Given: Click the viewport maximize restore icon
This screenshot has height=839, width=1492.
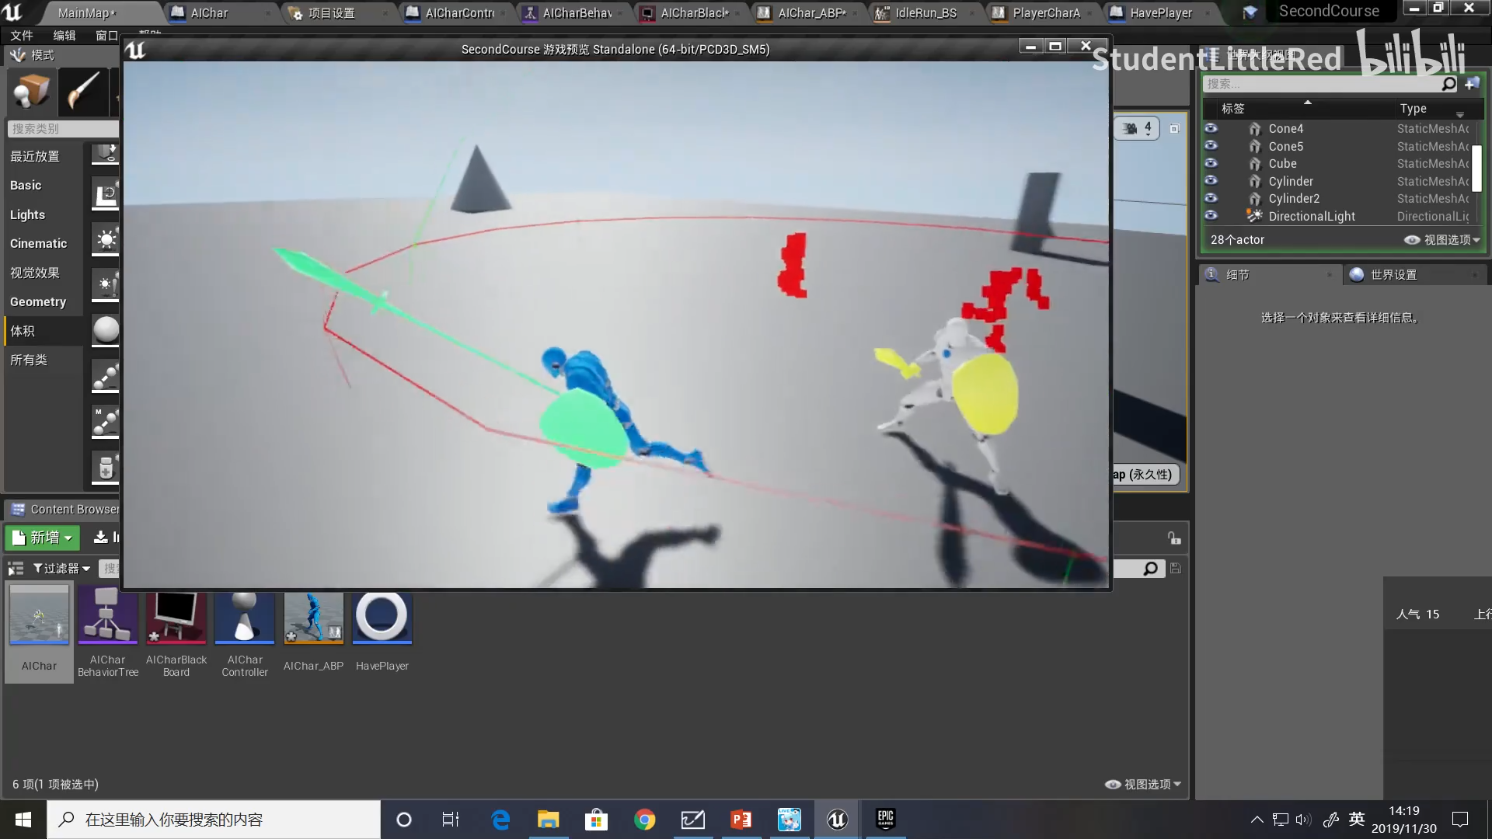Looking at the screenshot, I should click(1174, 128).
